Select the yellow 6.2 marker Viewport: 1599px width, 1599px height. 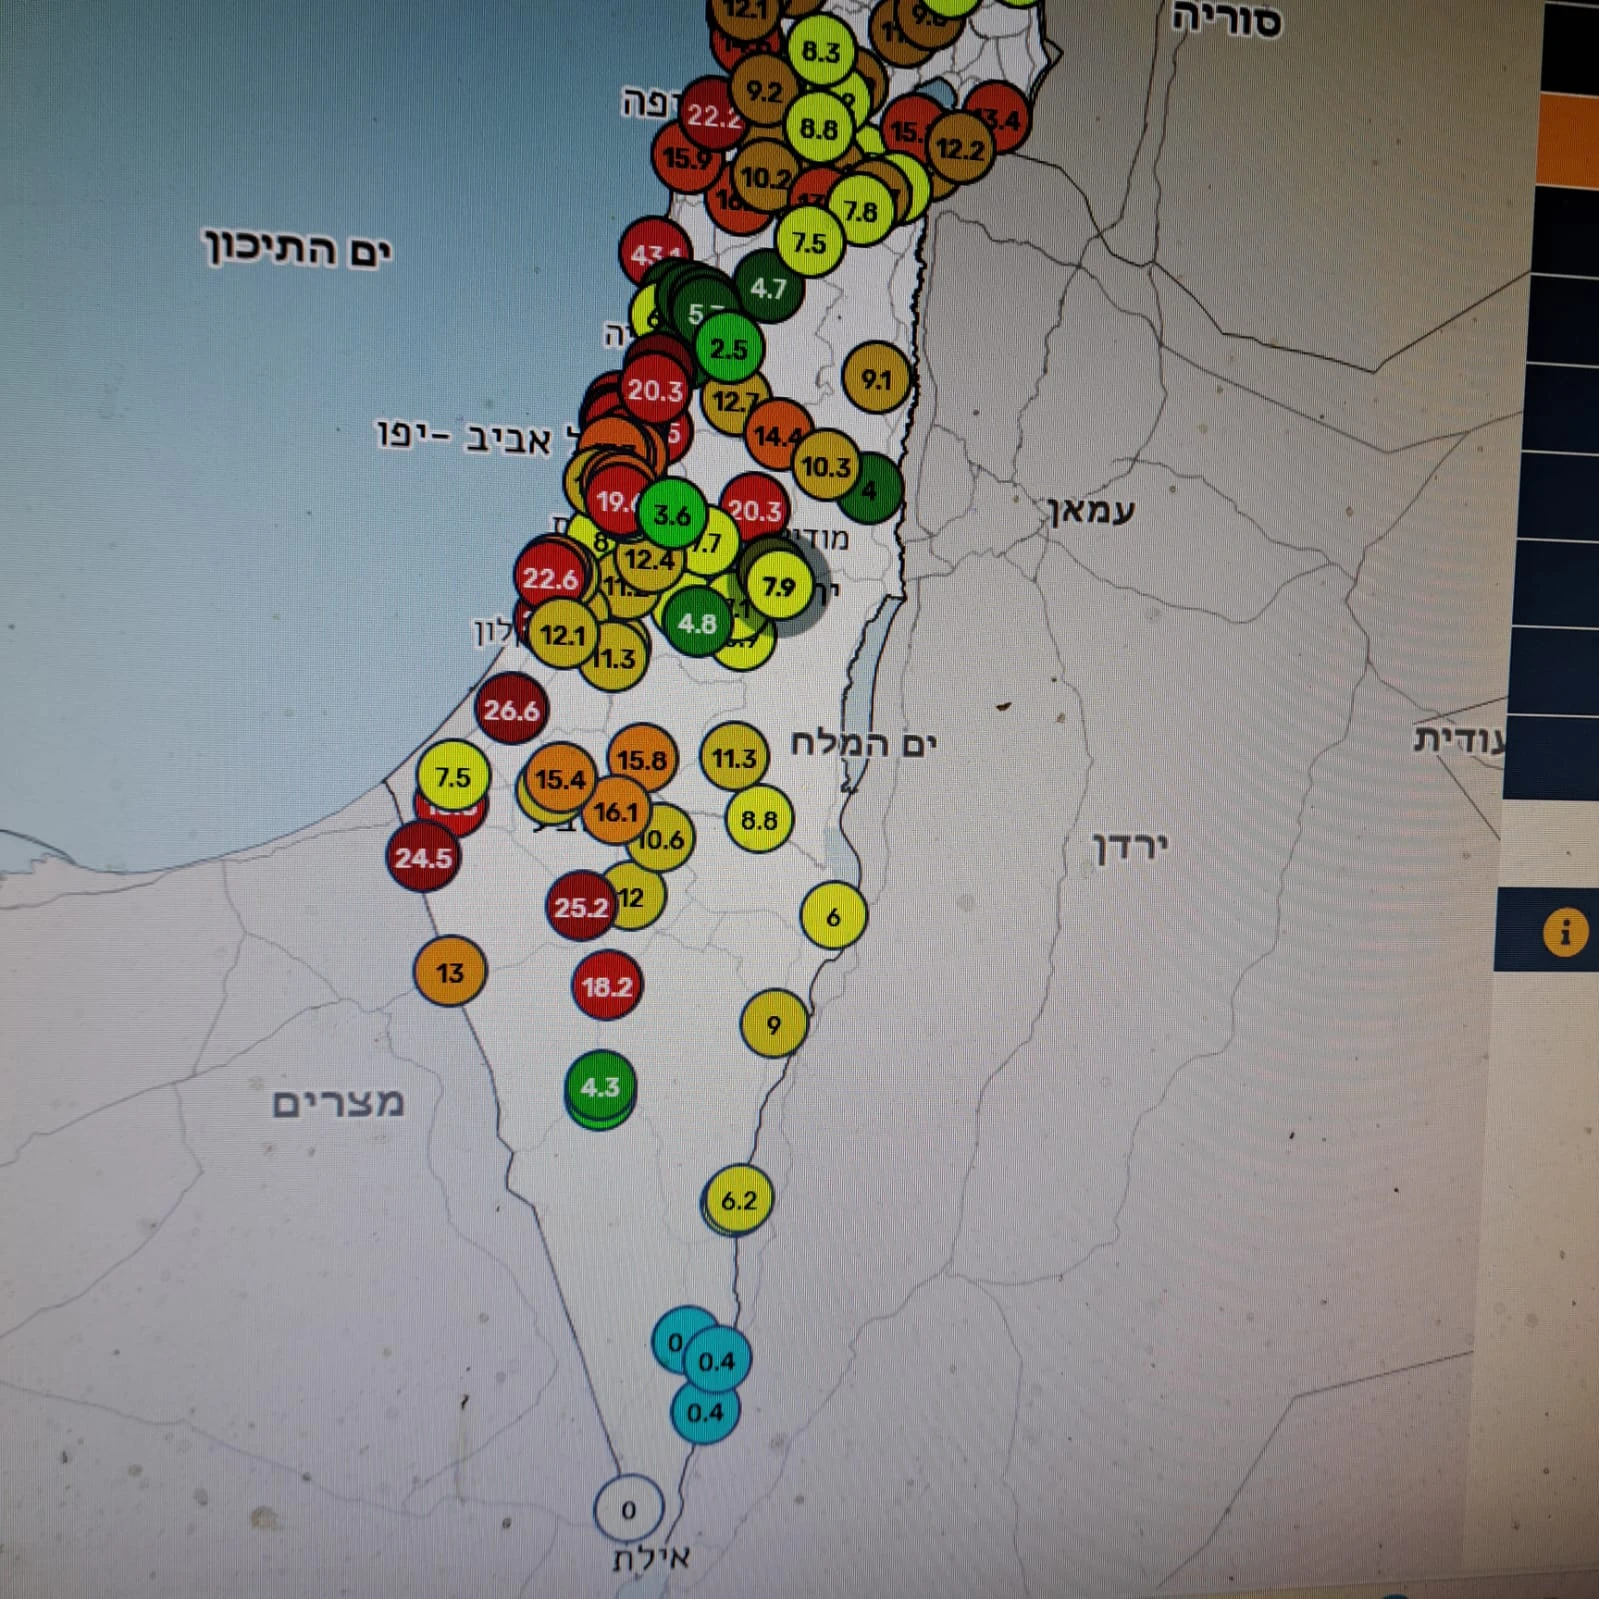click(x=739, y=1200)
